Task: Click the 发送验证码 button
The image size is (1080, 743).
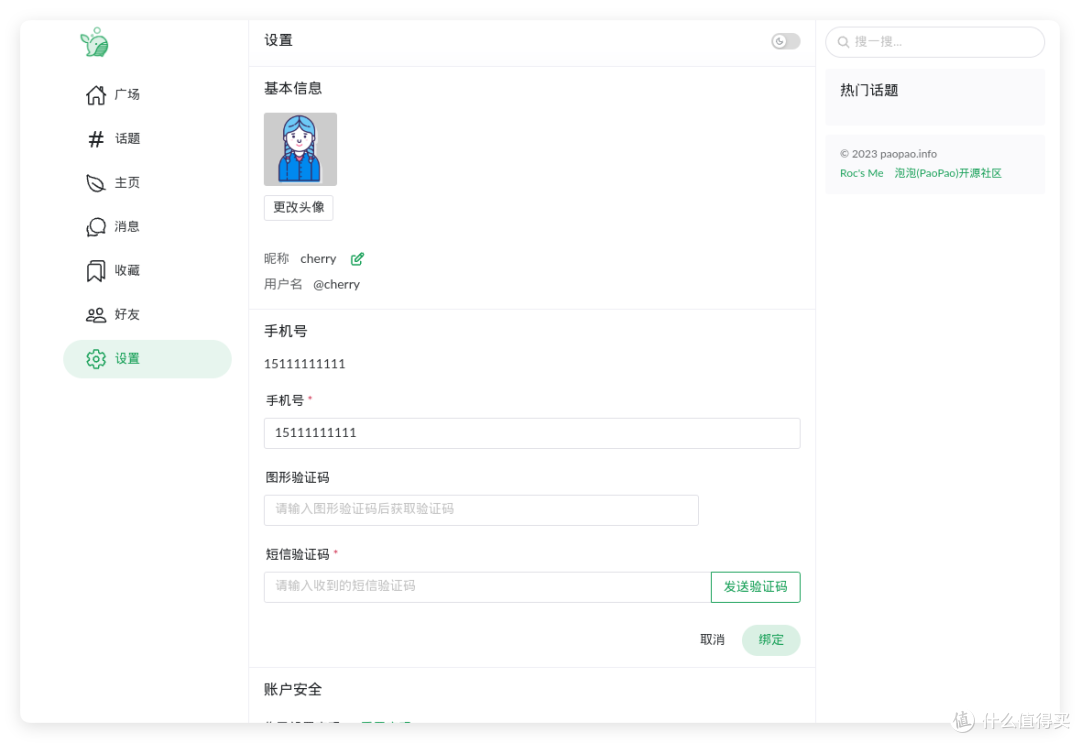Action: pyautogui.click(x=755, y=587)
